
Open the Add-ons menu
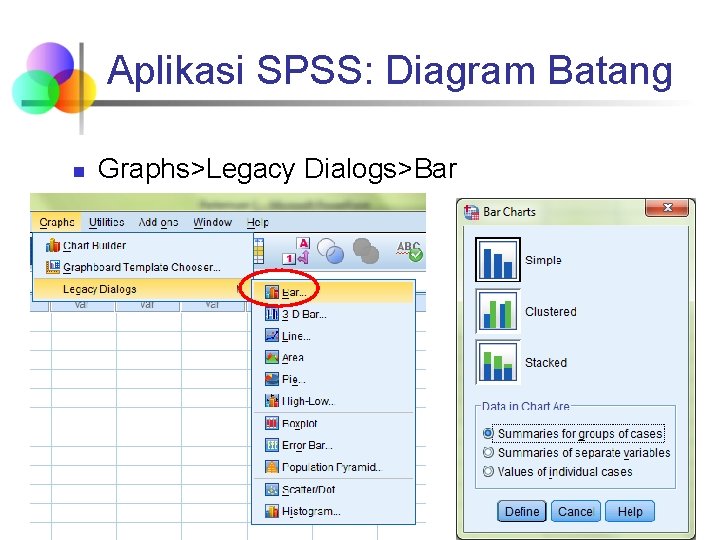pos(158,222)
